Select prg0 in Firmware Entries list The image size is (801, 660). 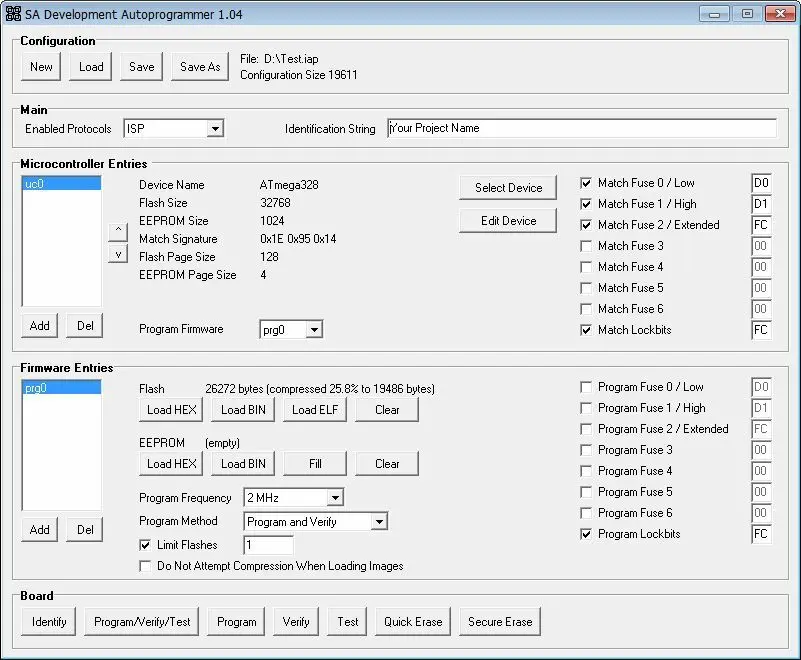(61, 388)
